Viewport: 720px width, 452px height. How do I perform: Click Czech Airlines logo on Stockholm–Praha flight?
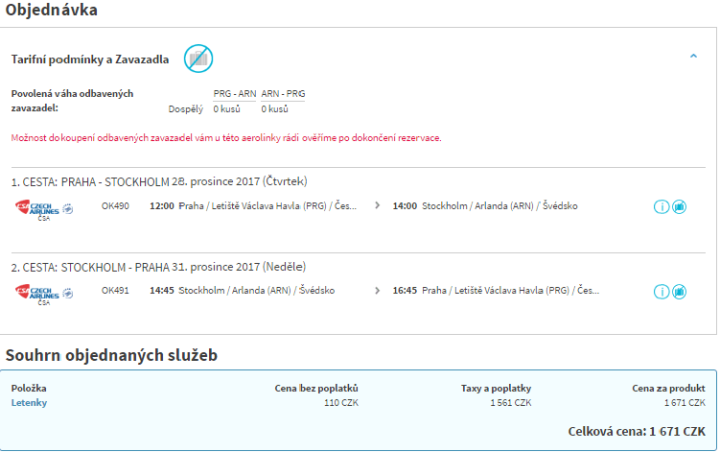click(36, 293)
